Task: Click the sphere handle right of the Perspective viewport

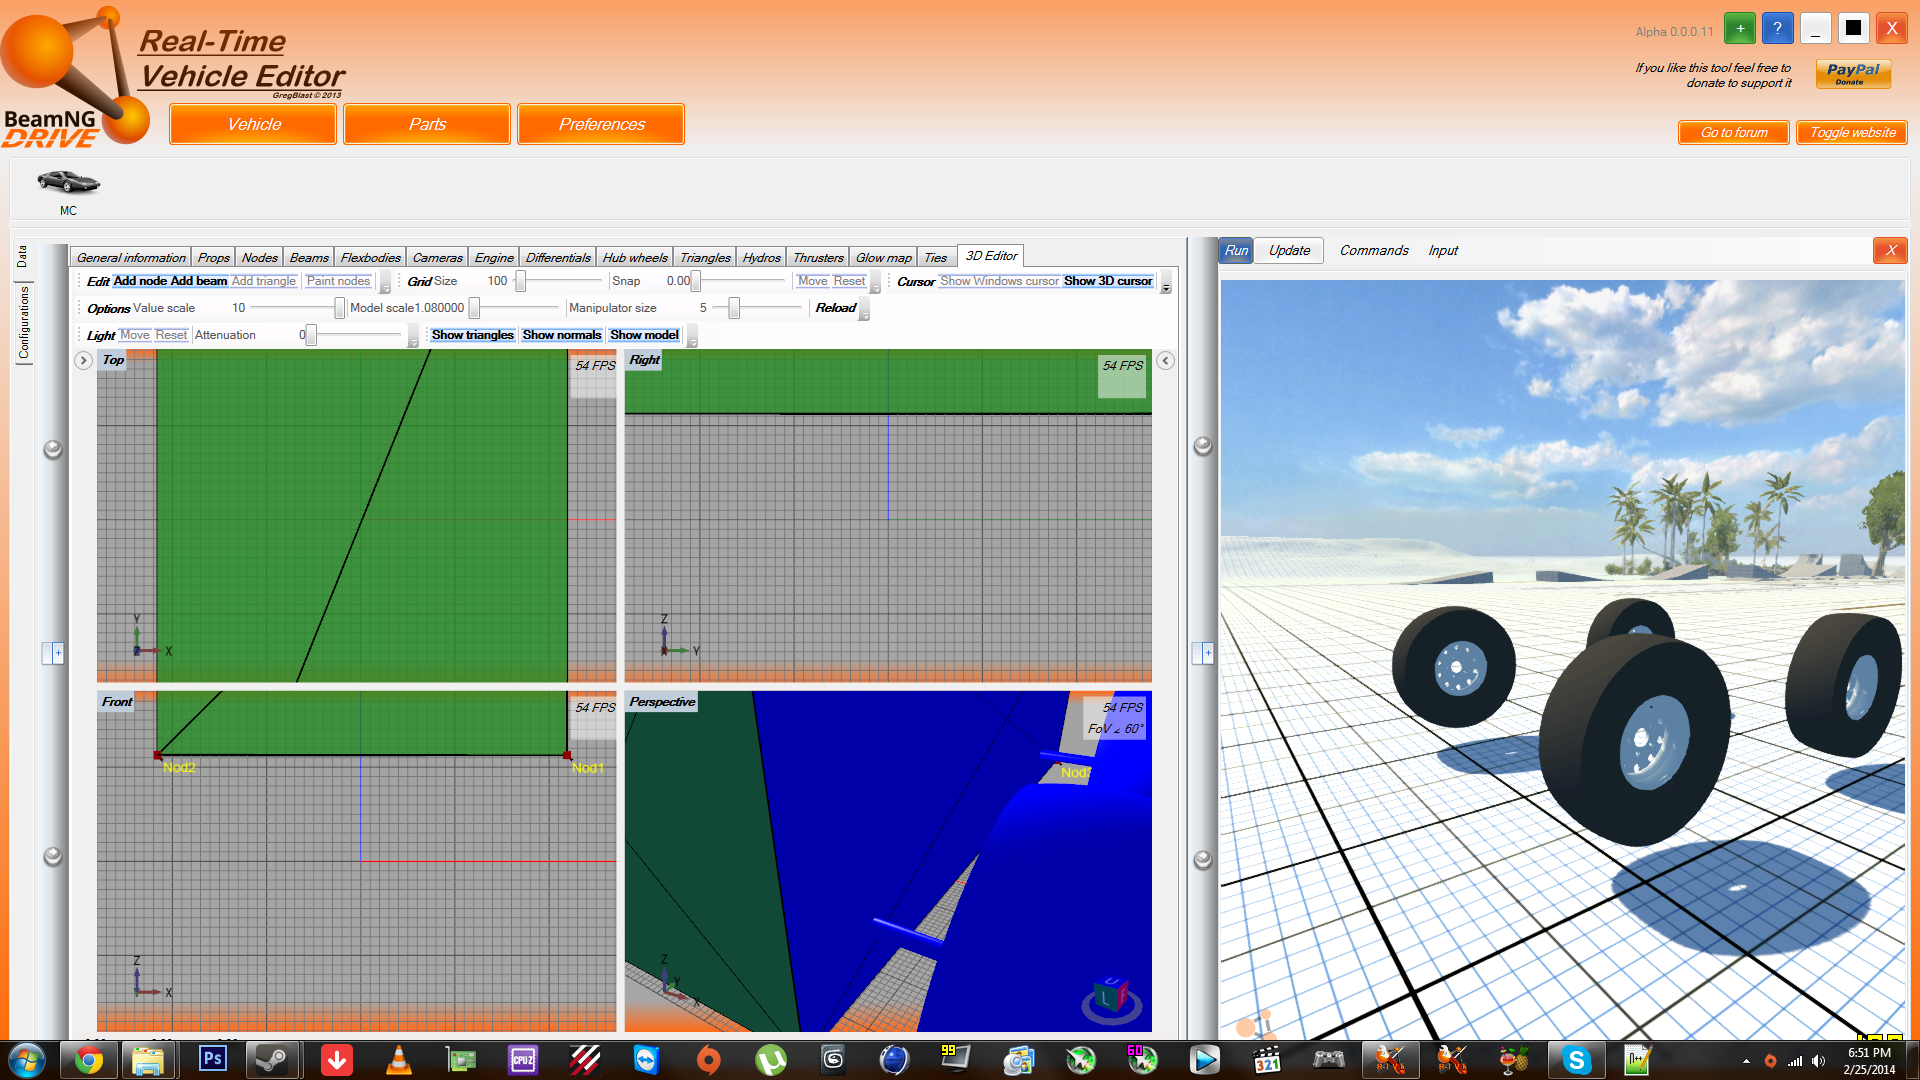Action: point(1203,859)
